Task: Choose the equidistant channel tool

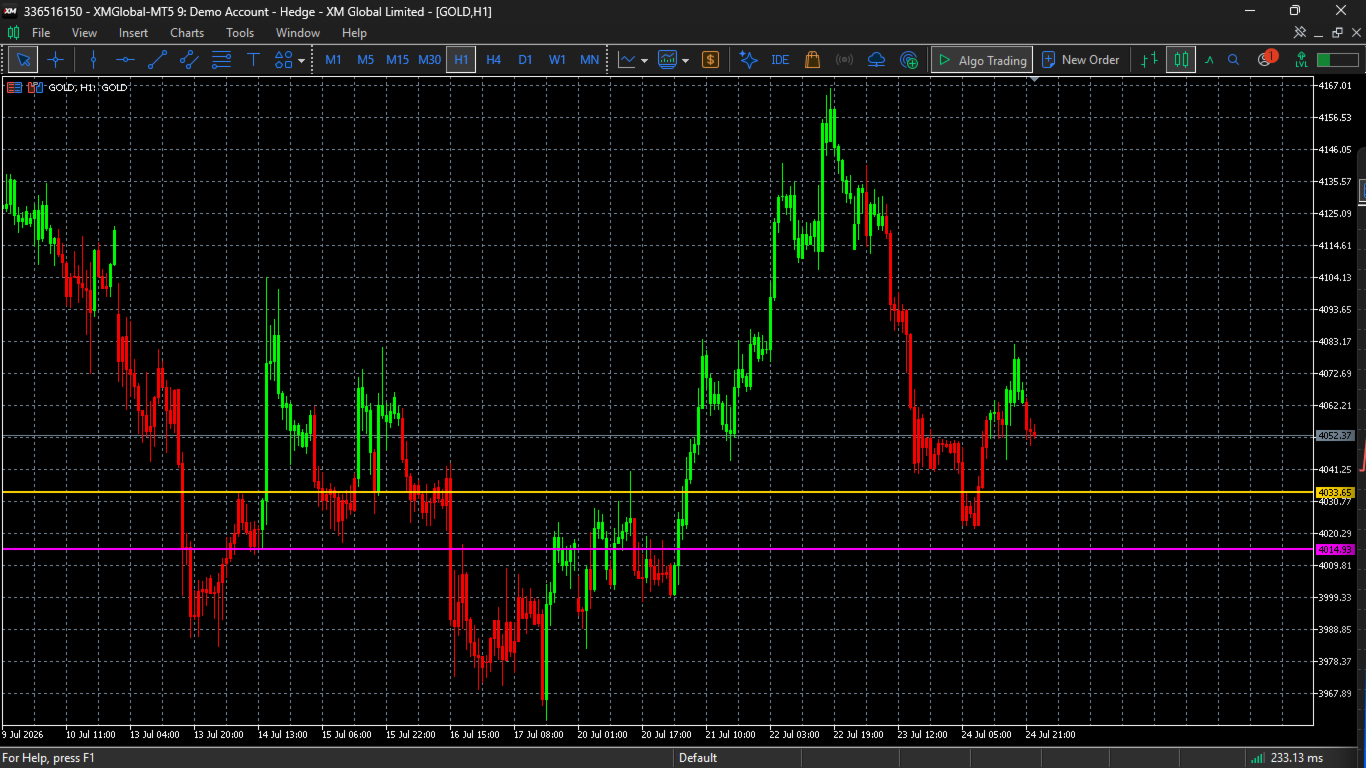Action: point(189,60)
